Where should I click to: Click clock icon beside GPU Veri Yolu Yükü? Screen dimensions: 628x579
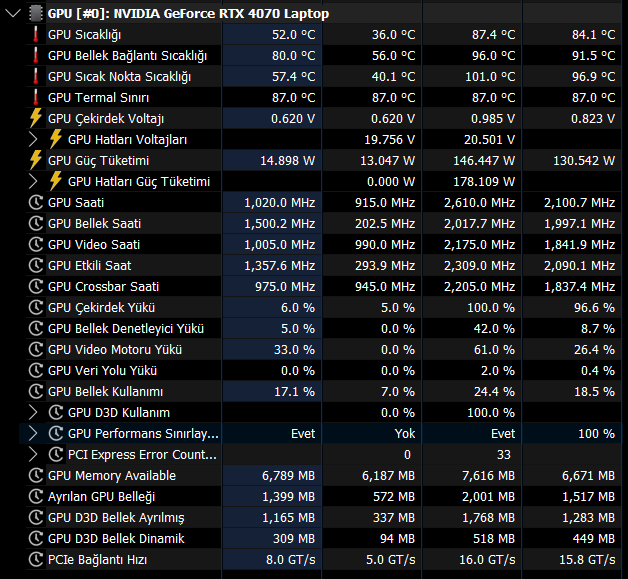pos(36,370)
